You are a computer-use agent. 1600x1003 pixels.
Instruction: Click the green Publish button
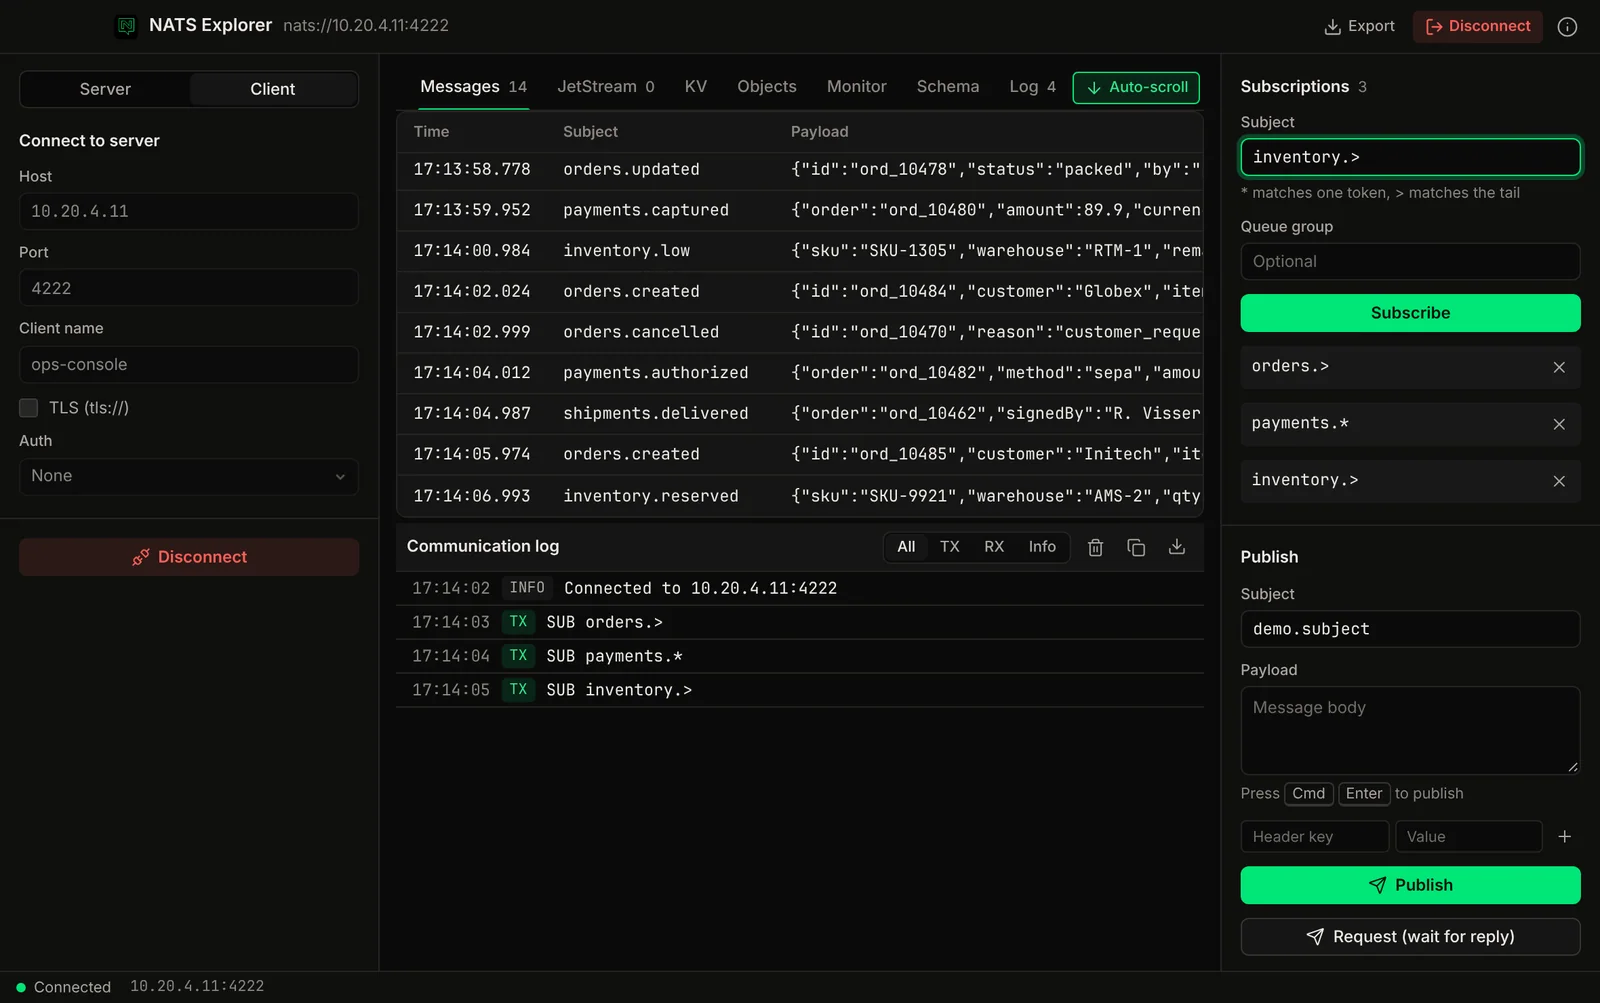pos(1410,885)
